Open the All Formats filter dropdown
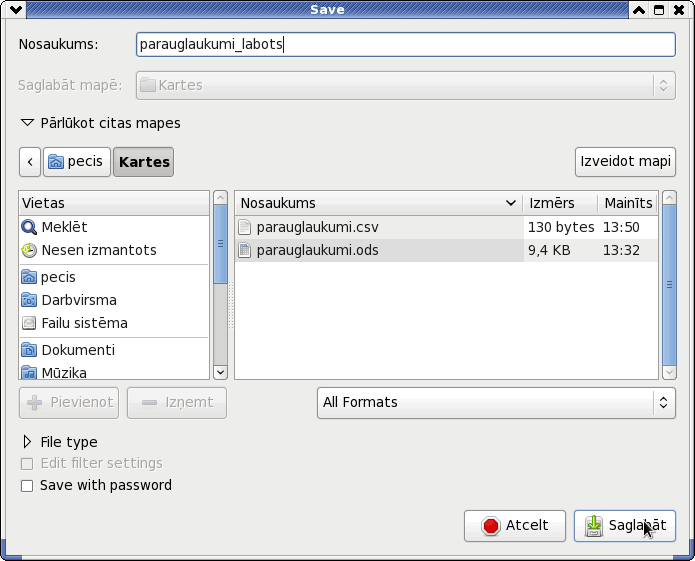Viewport: 695px width, 561px height. [x=496, y=402]
